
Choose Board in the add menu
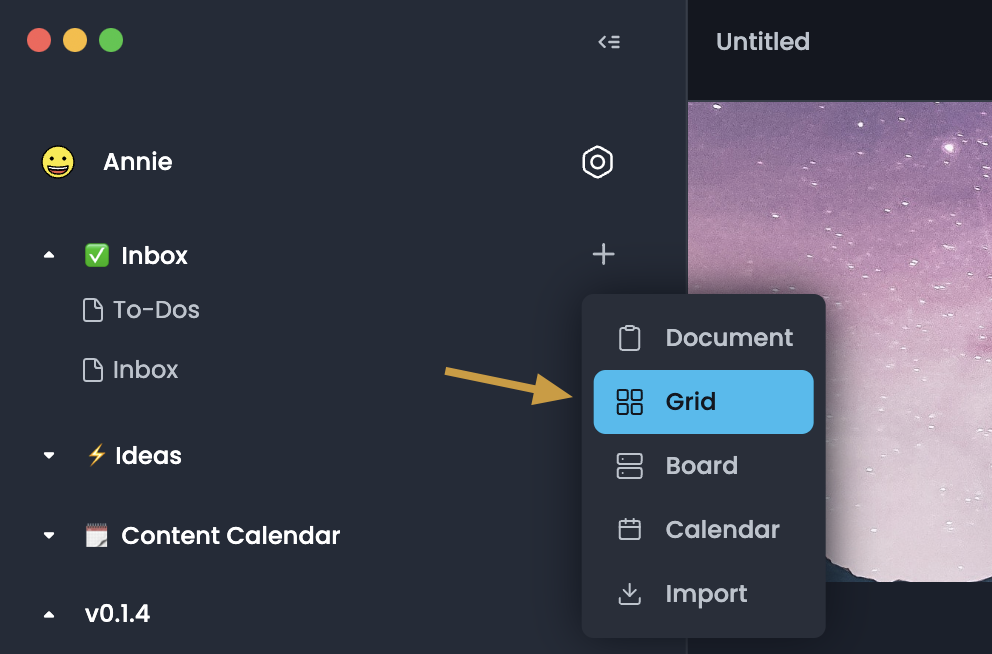coord(701,466)
